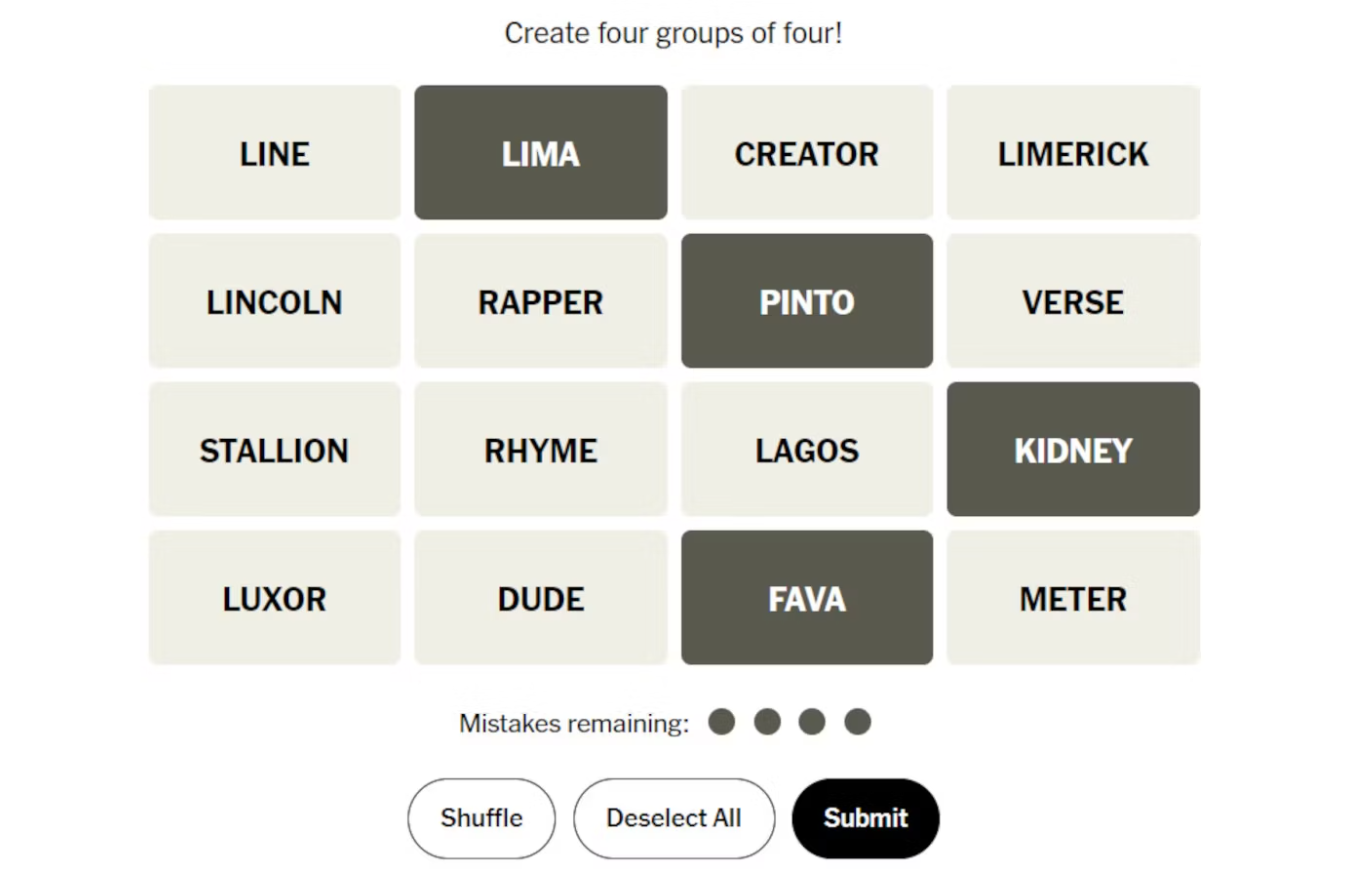
Task: Submit the selected group
Action: (865, 818)
